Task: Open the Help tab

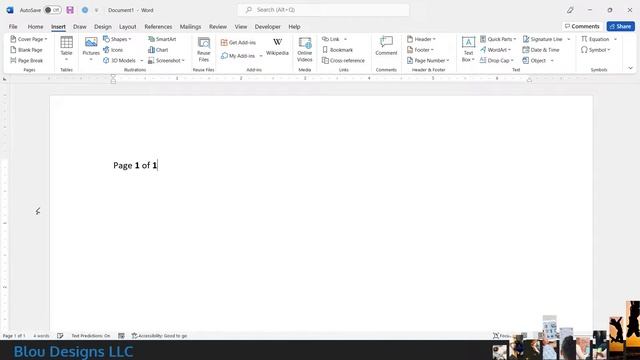Action: point(294,27)
